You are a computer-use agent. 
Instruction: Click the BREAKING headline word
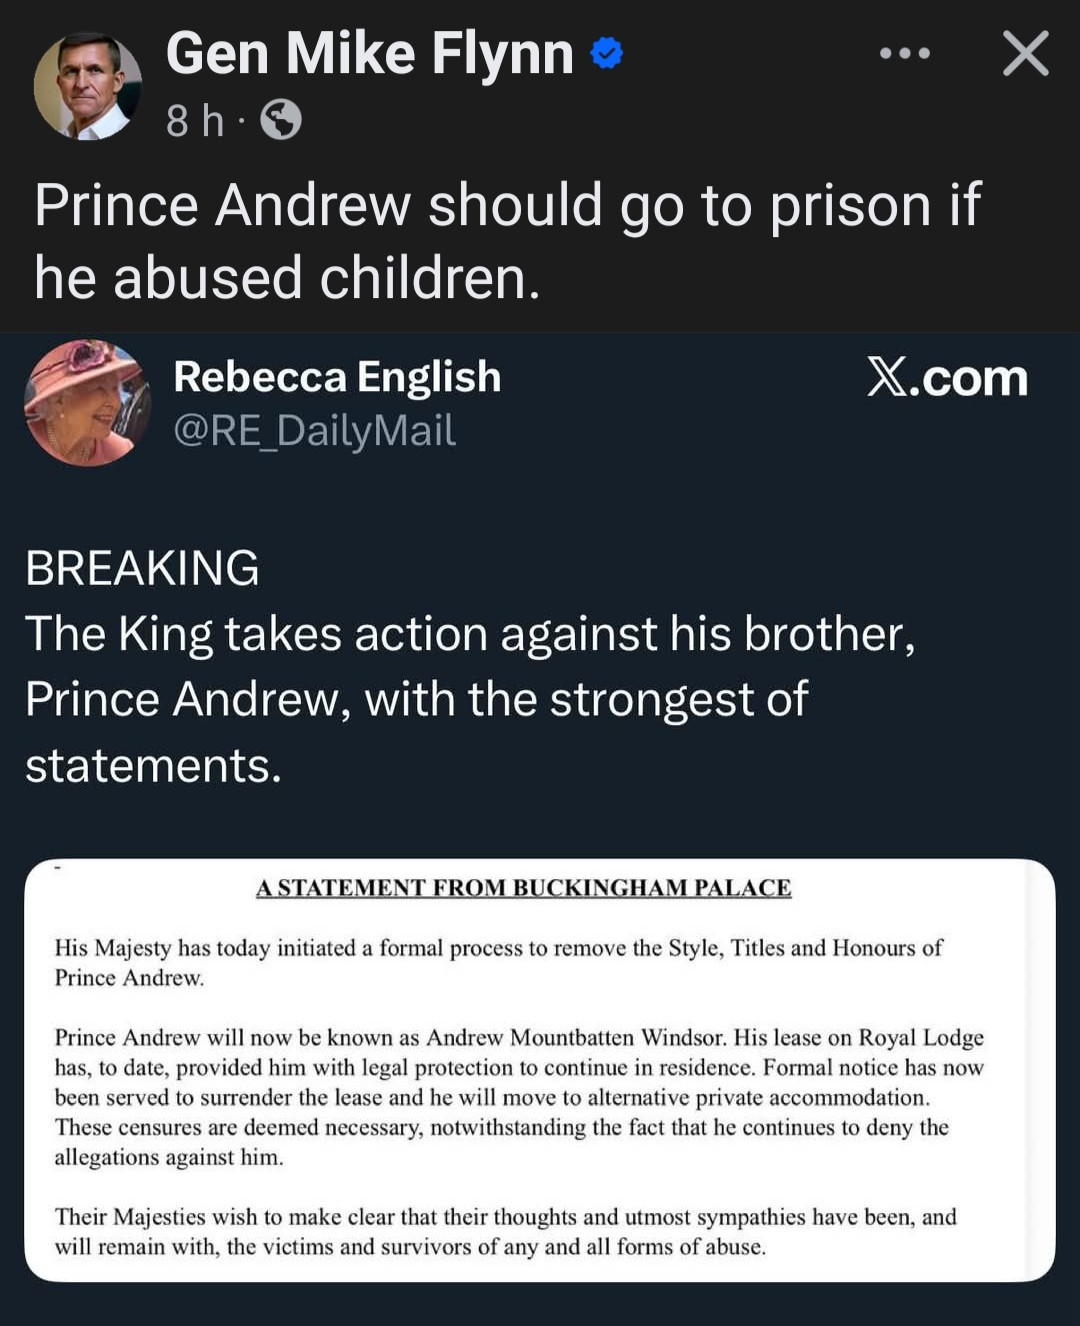pyautogui.click(x=142, y=568)
